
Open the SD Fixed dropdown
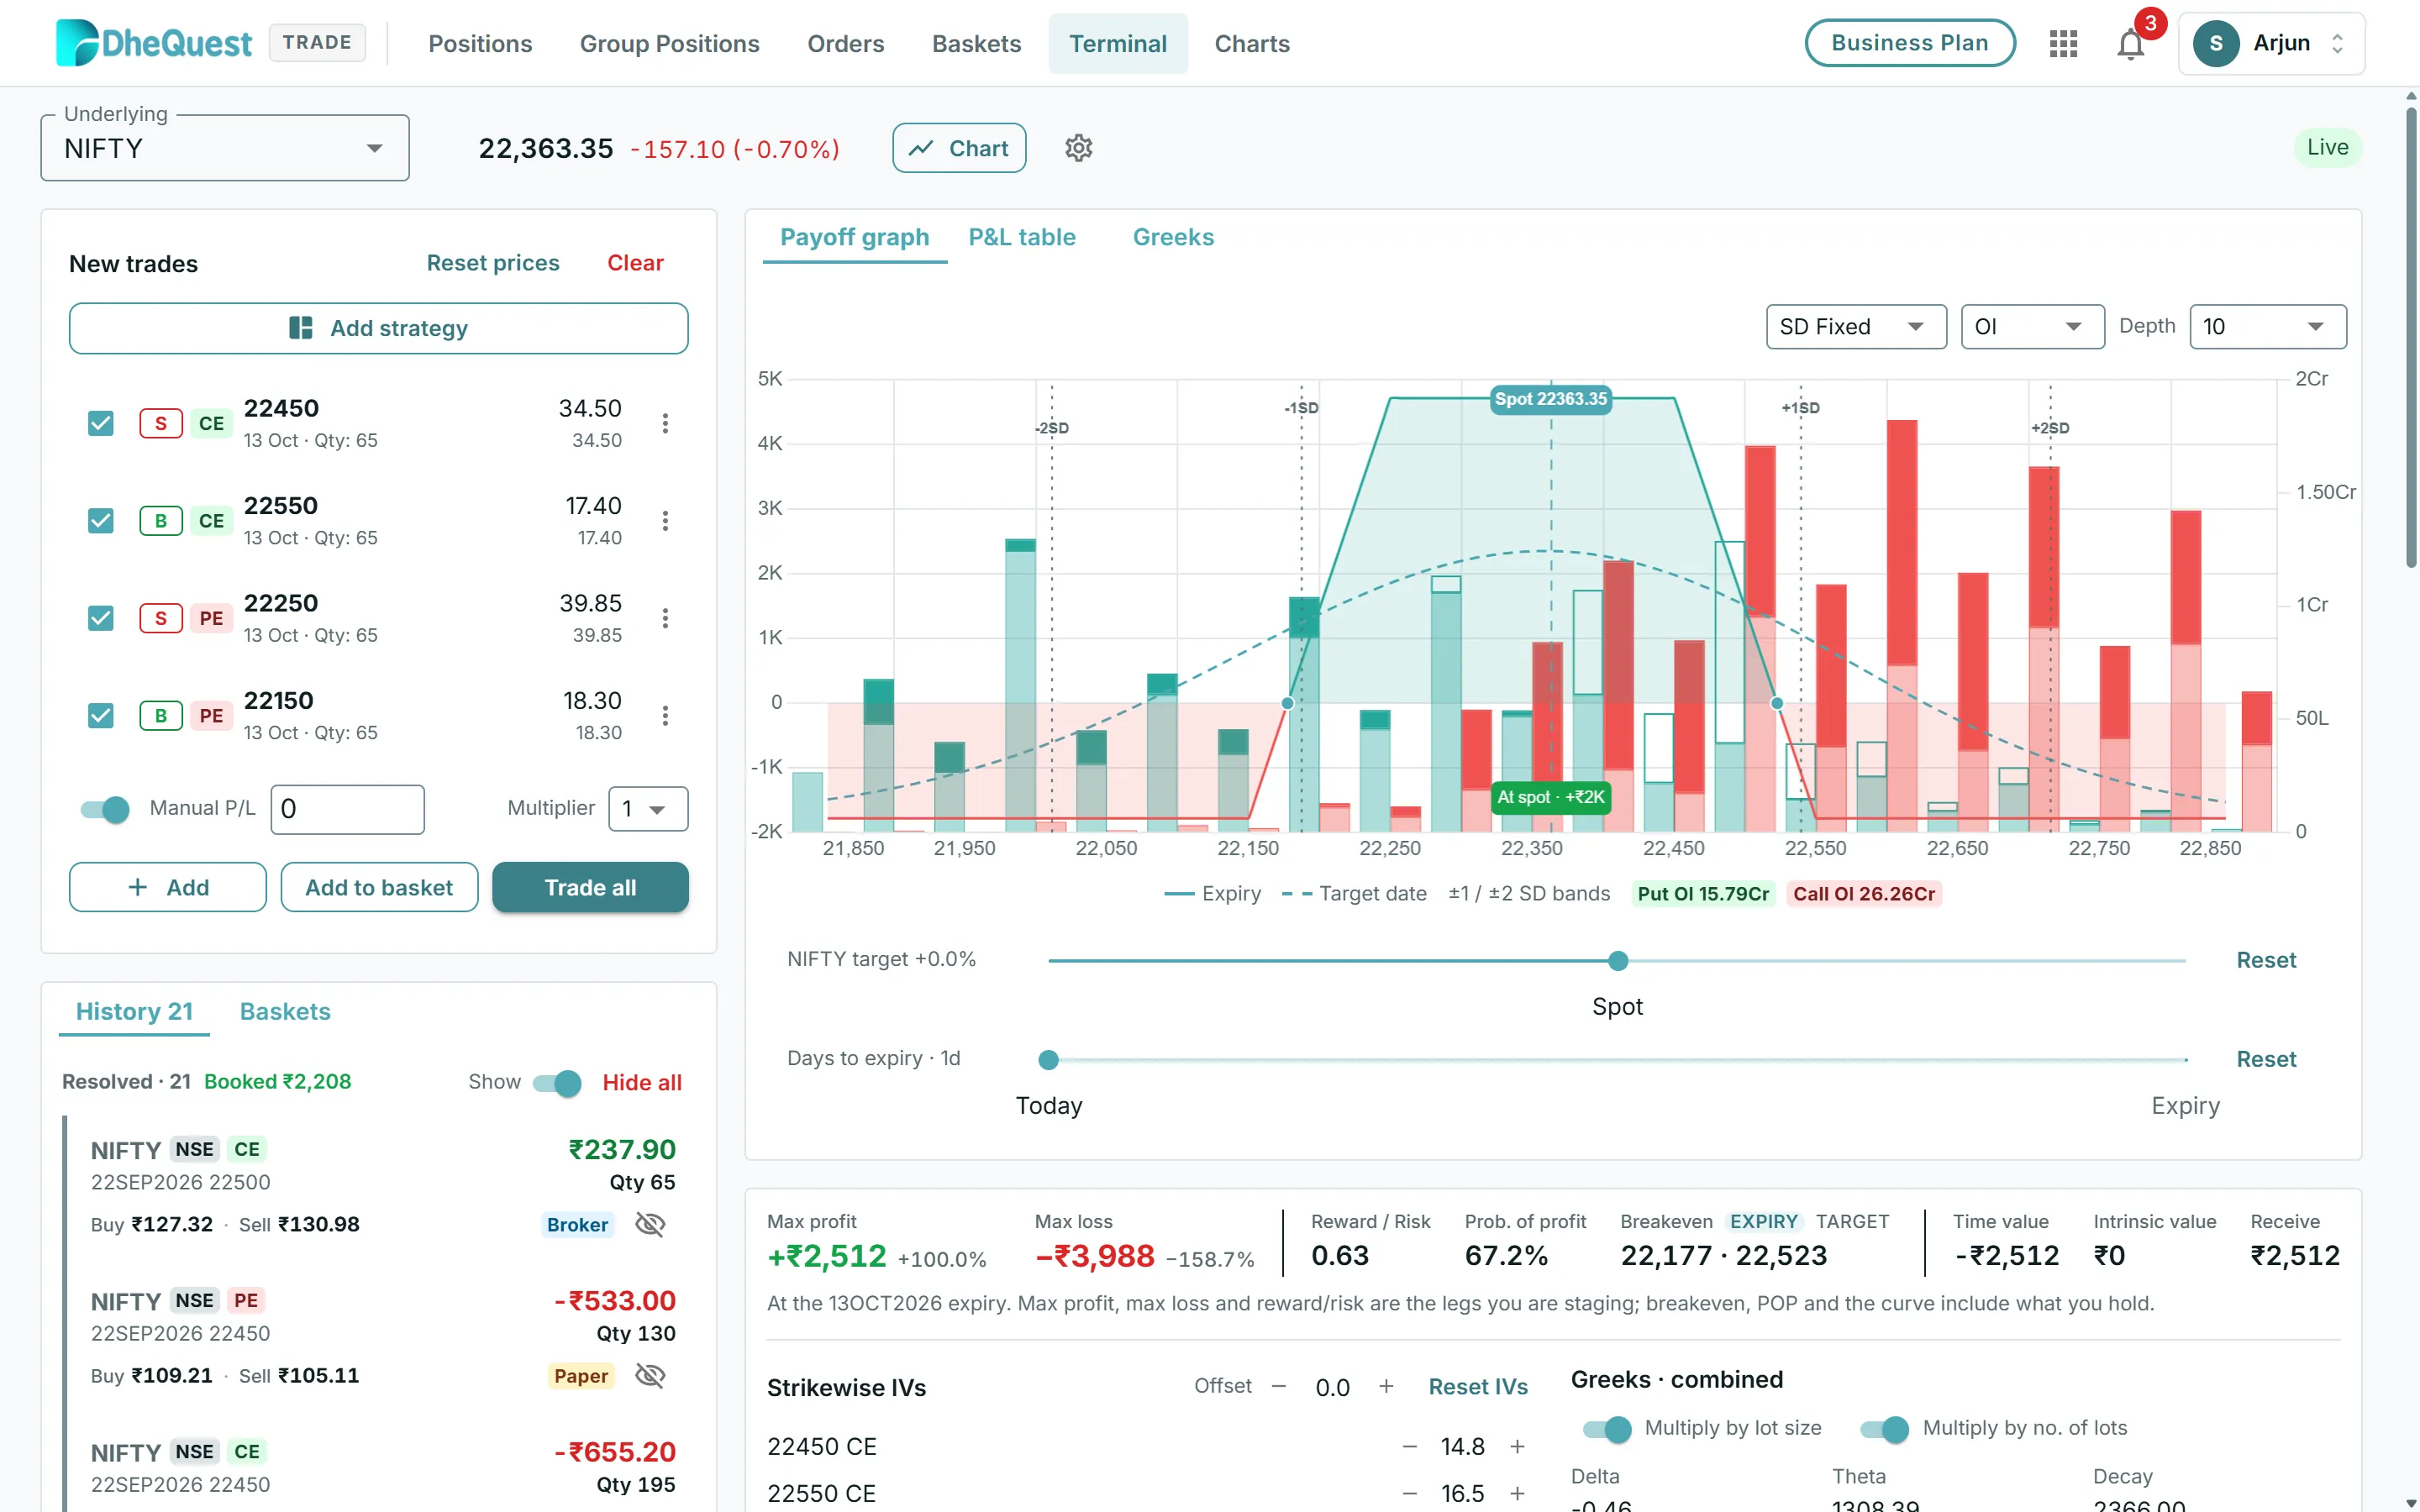point(1855,327)
